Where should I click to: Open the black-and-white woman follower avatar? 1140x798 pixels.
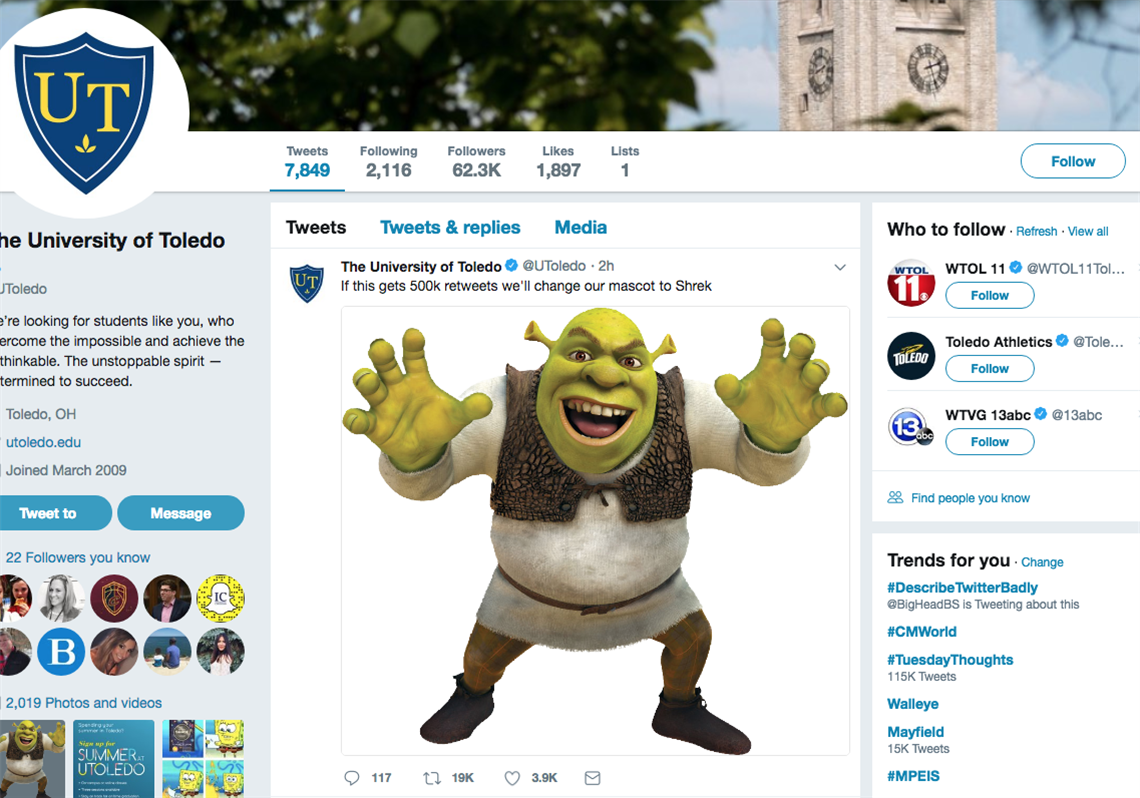pyautogui.click(x=61, y=598)
